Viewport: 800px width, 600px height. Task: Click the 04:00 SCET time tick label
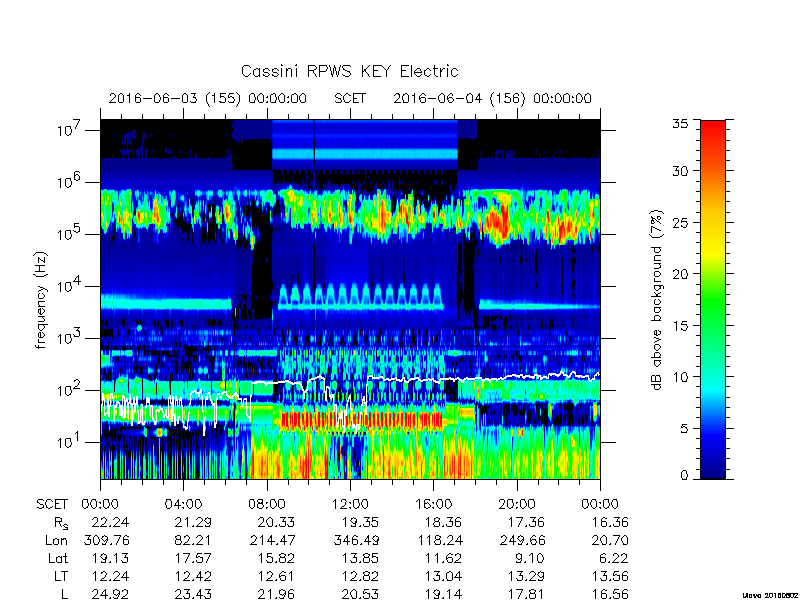point(183,504)
